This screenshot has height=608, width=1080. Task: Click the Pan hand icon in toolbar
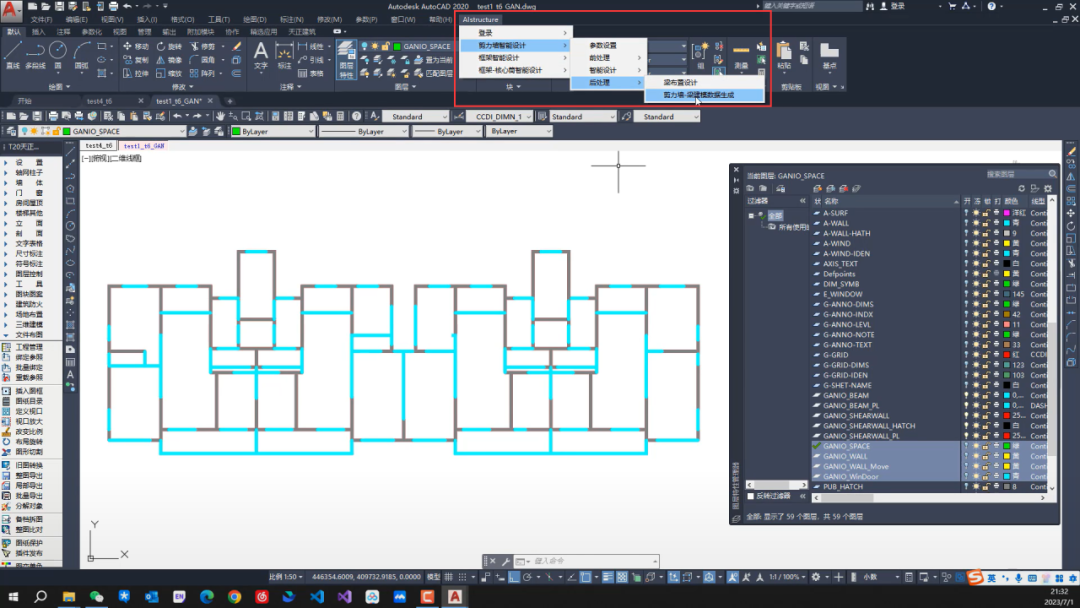point(220,116)
